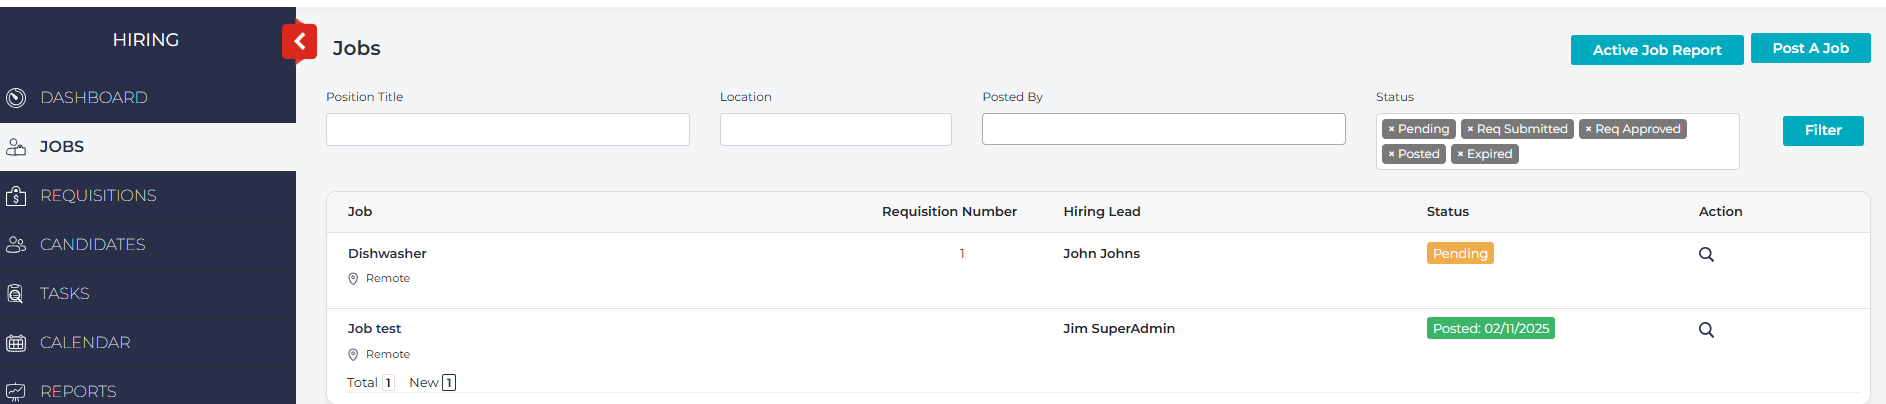Click the Requisitions clipboard icon

click(x=16, y=196)
